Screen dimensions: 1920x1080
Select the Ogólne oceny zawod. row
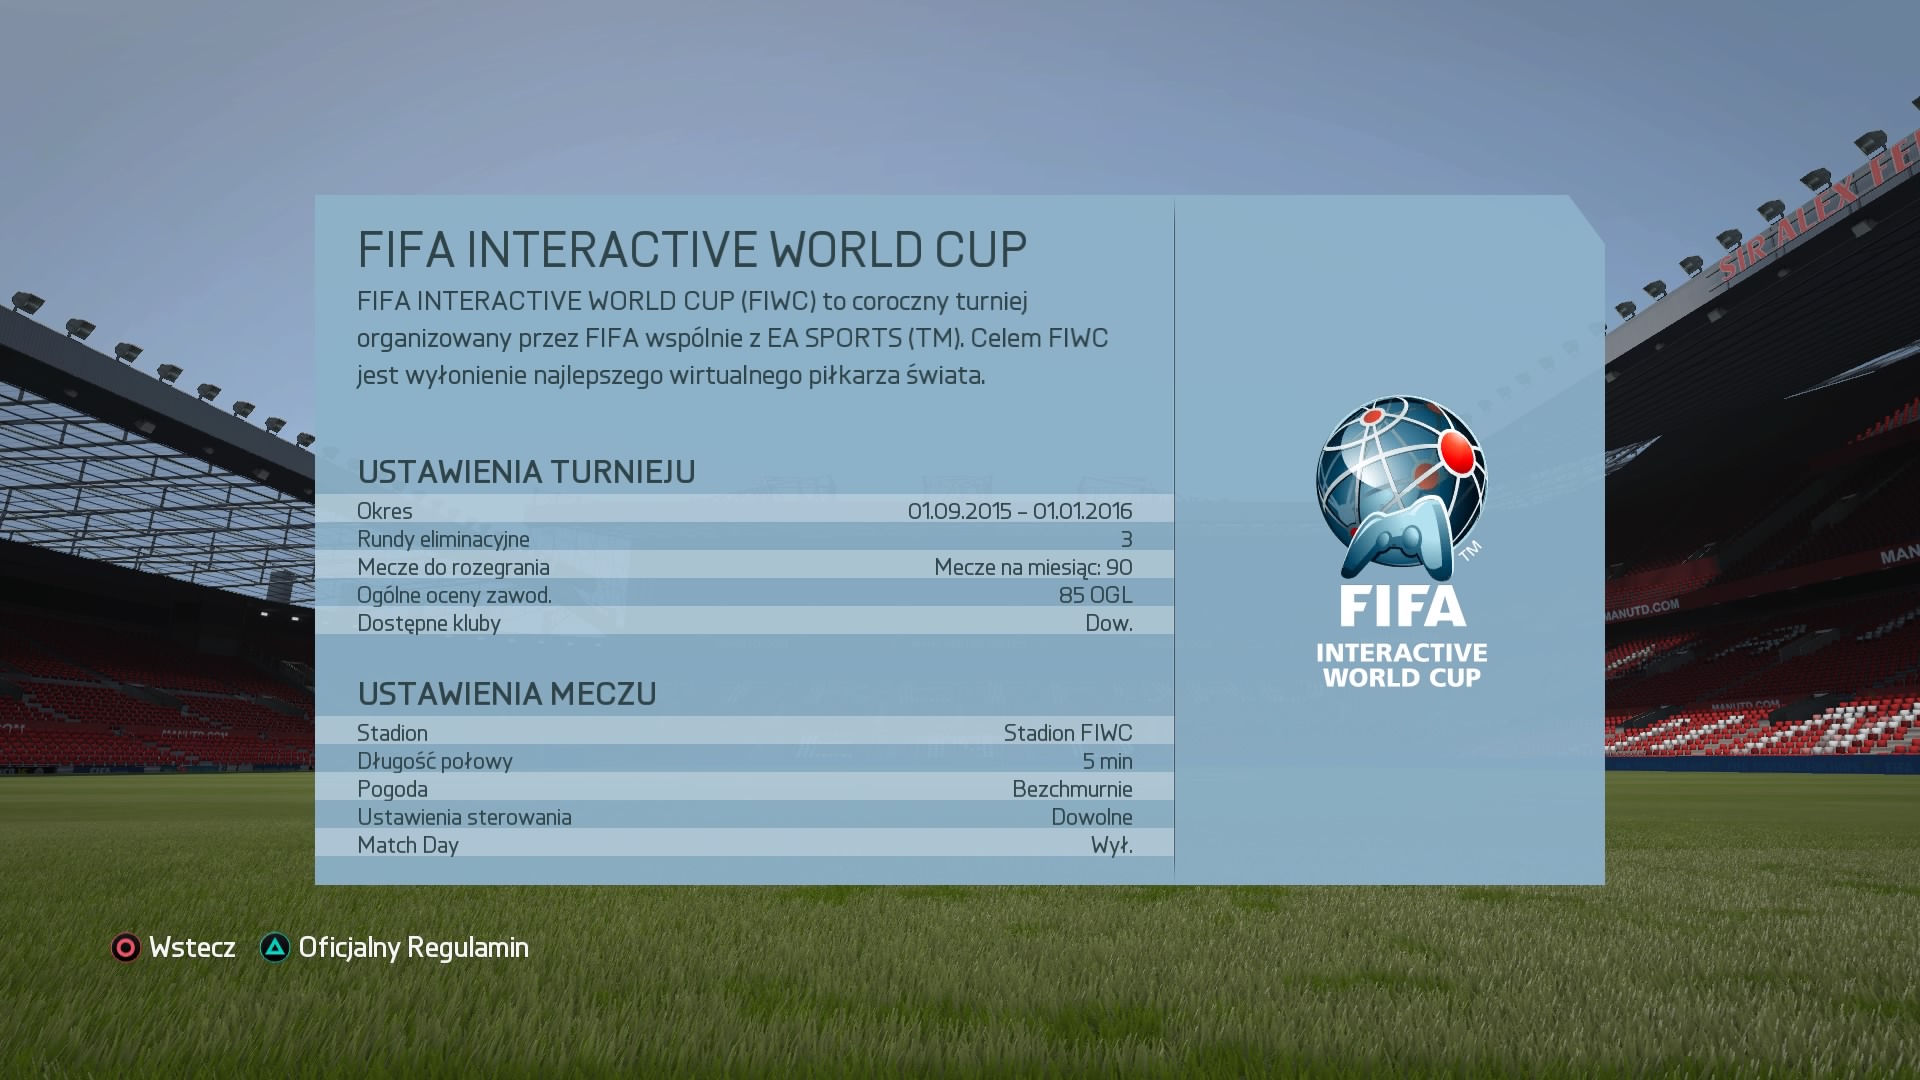pos(744,595)
